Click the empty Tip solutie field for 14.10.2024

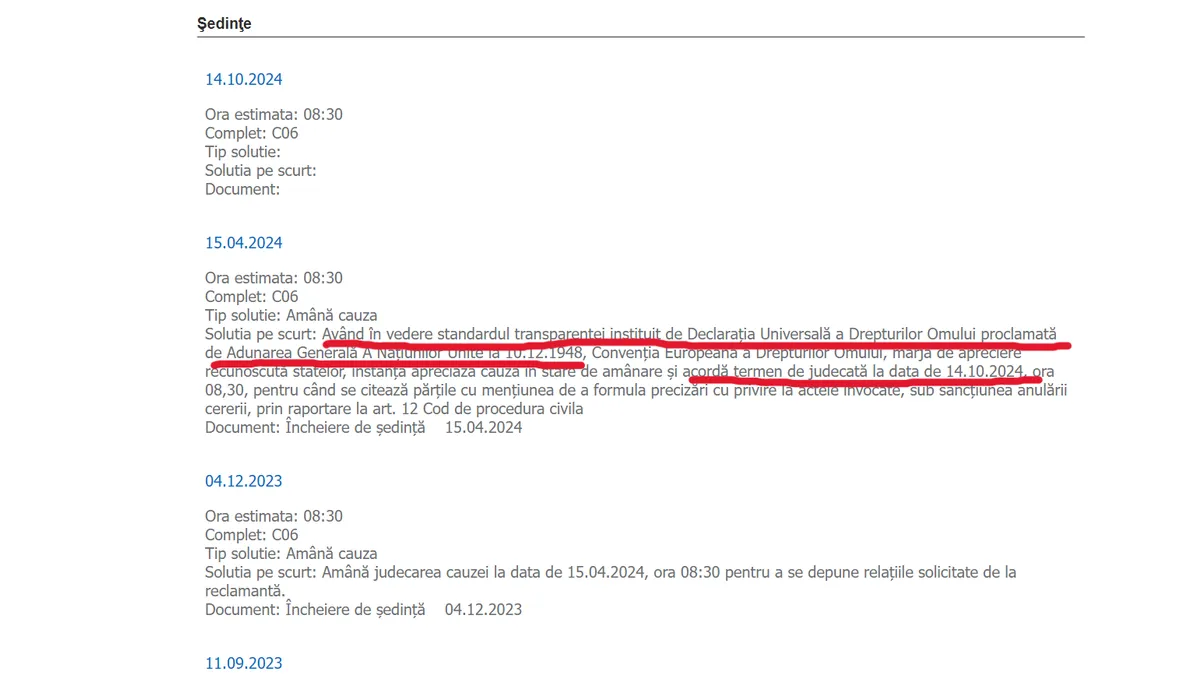(x=243, y=152)
